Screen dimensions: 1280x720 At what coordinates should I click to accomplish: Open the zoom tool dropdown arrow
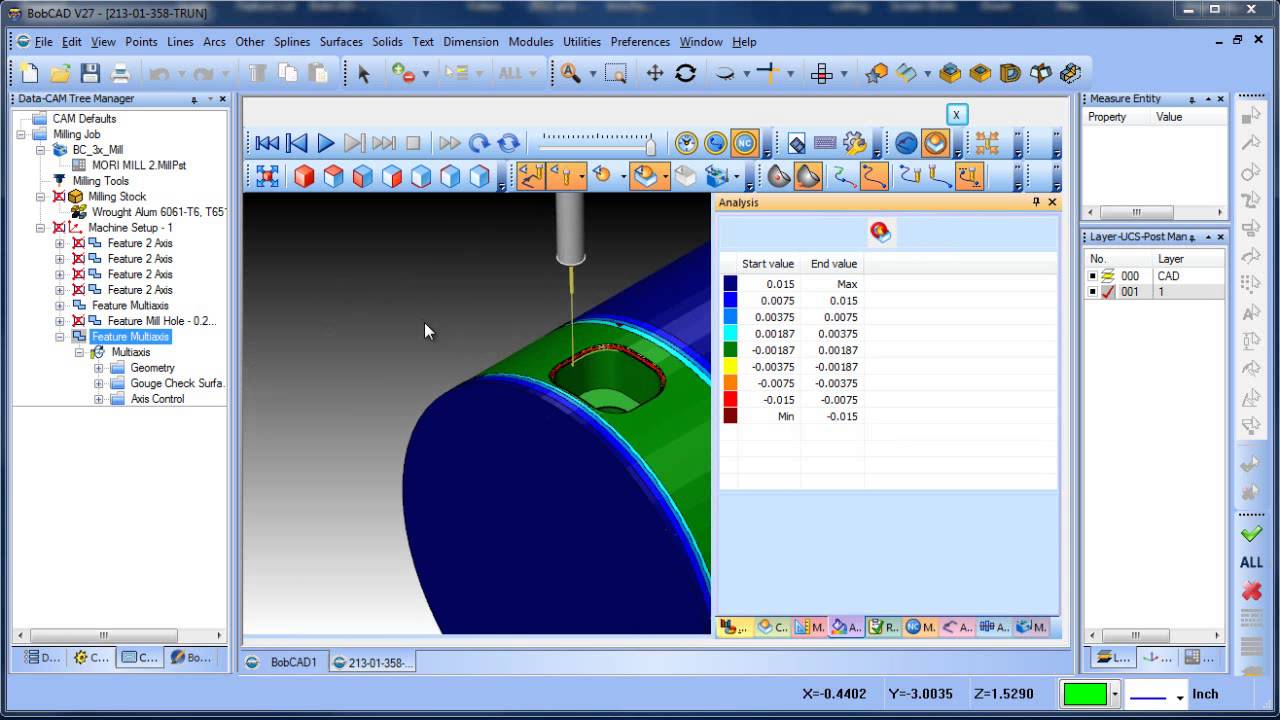click(592, 74)
